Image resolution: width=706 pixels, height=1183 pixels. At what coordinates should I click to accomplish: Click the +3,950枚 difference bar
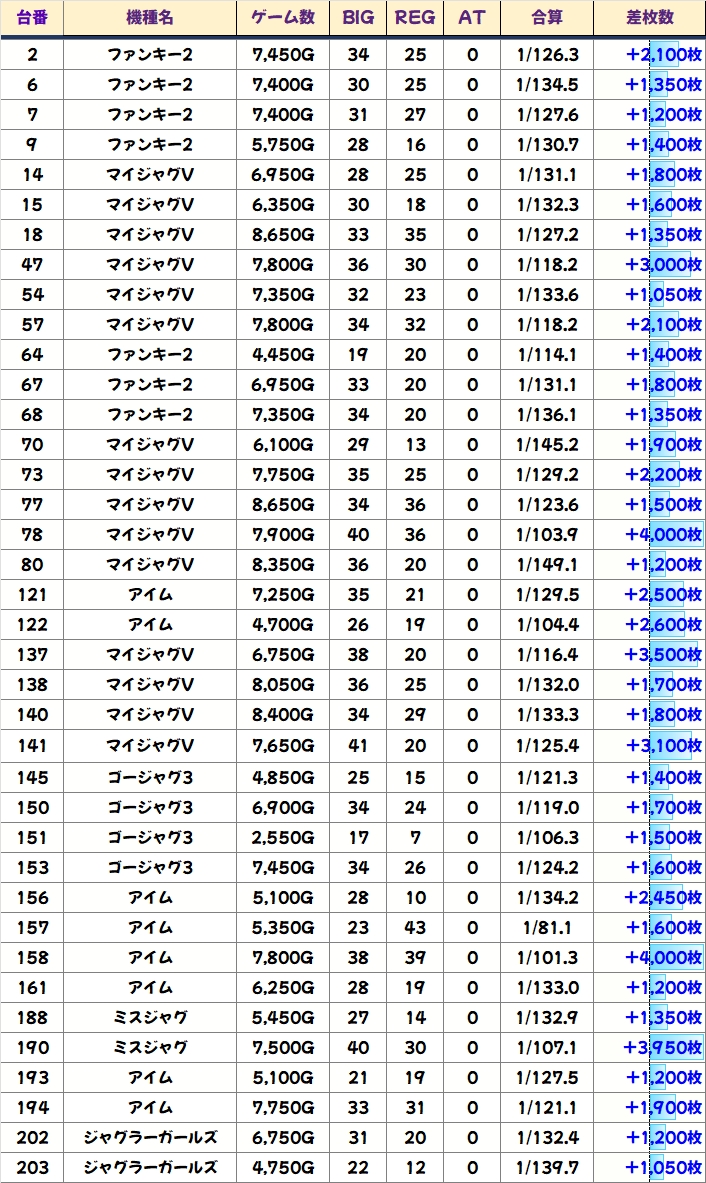(662, 1048)
